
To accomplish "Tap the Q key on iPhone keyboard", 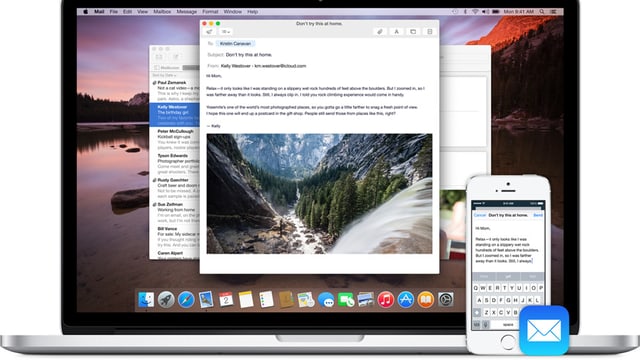I will coord(476,288).
